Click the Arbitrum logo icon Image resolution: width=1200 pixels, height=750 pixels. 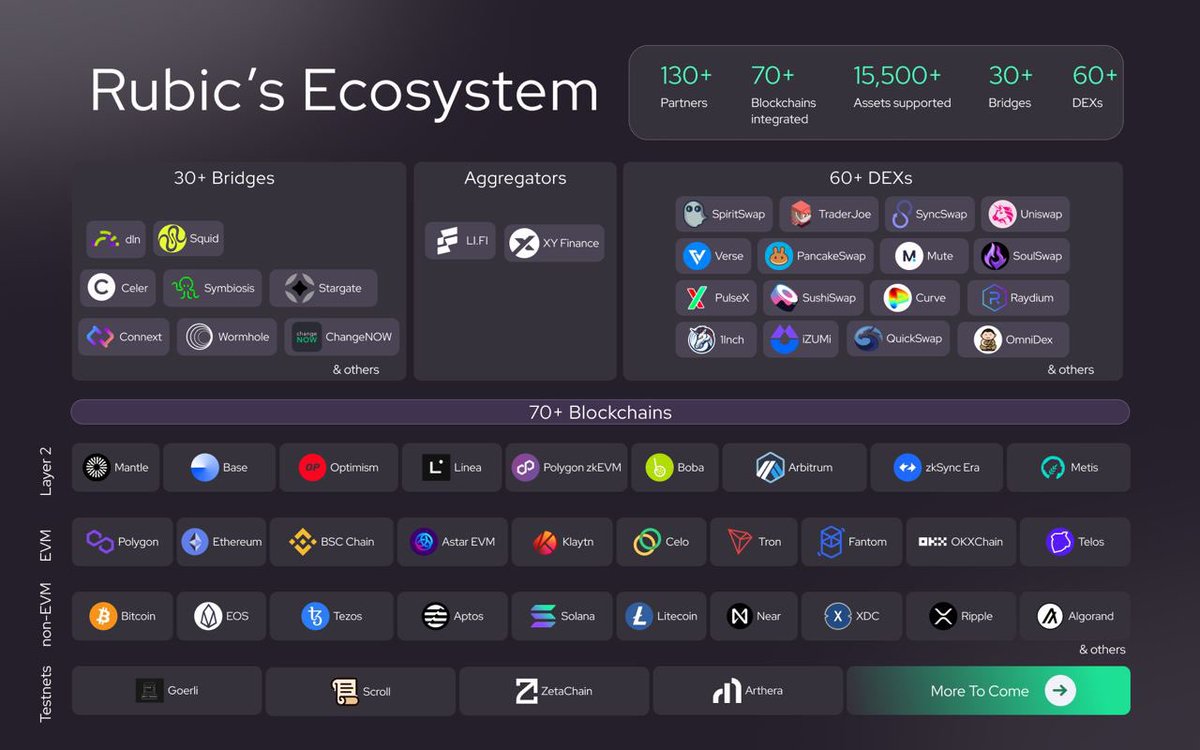coord(770,467)
